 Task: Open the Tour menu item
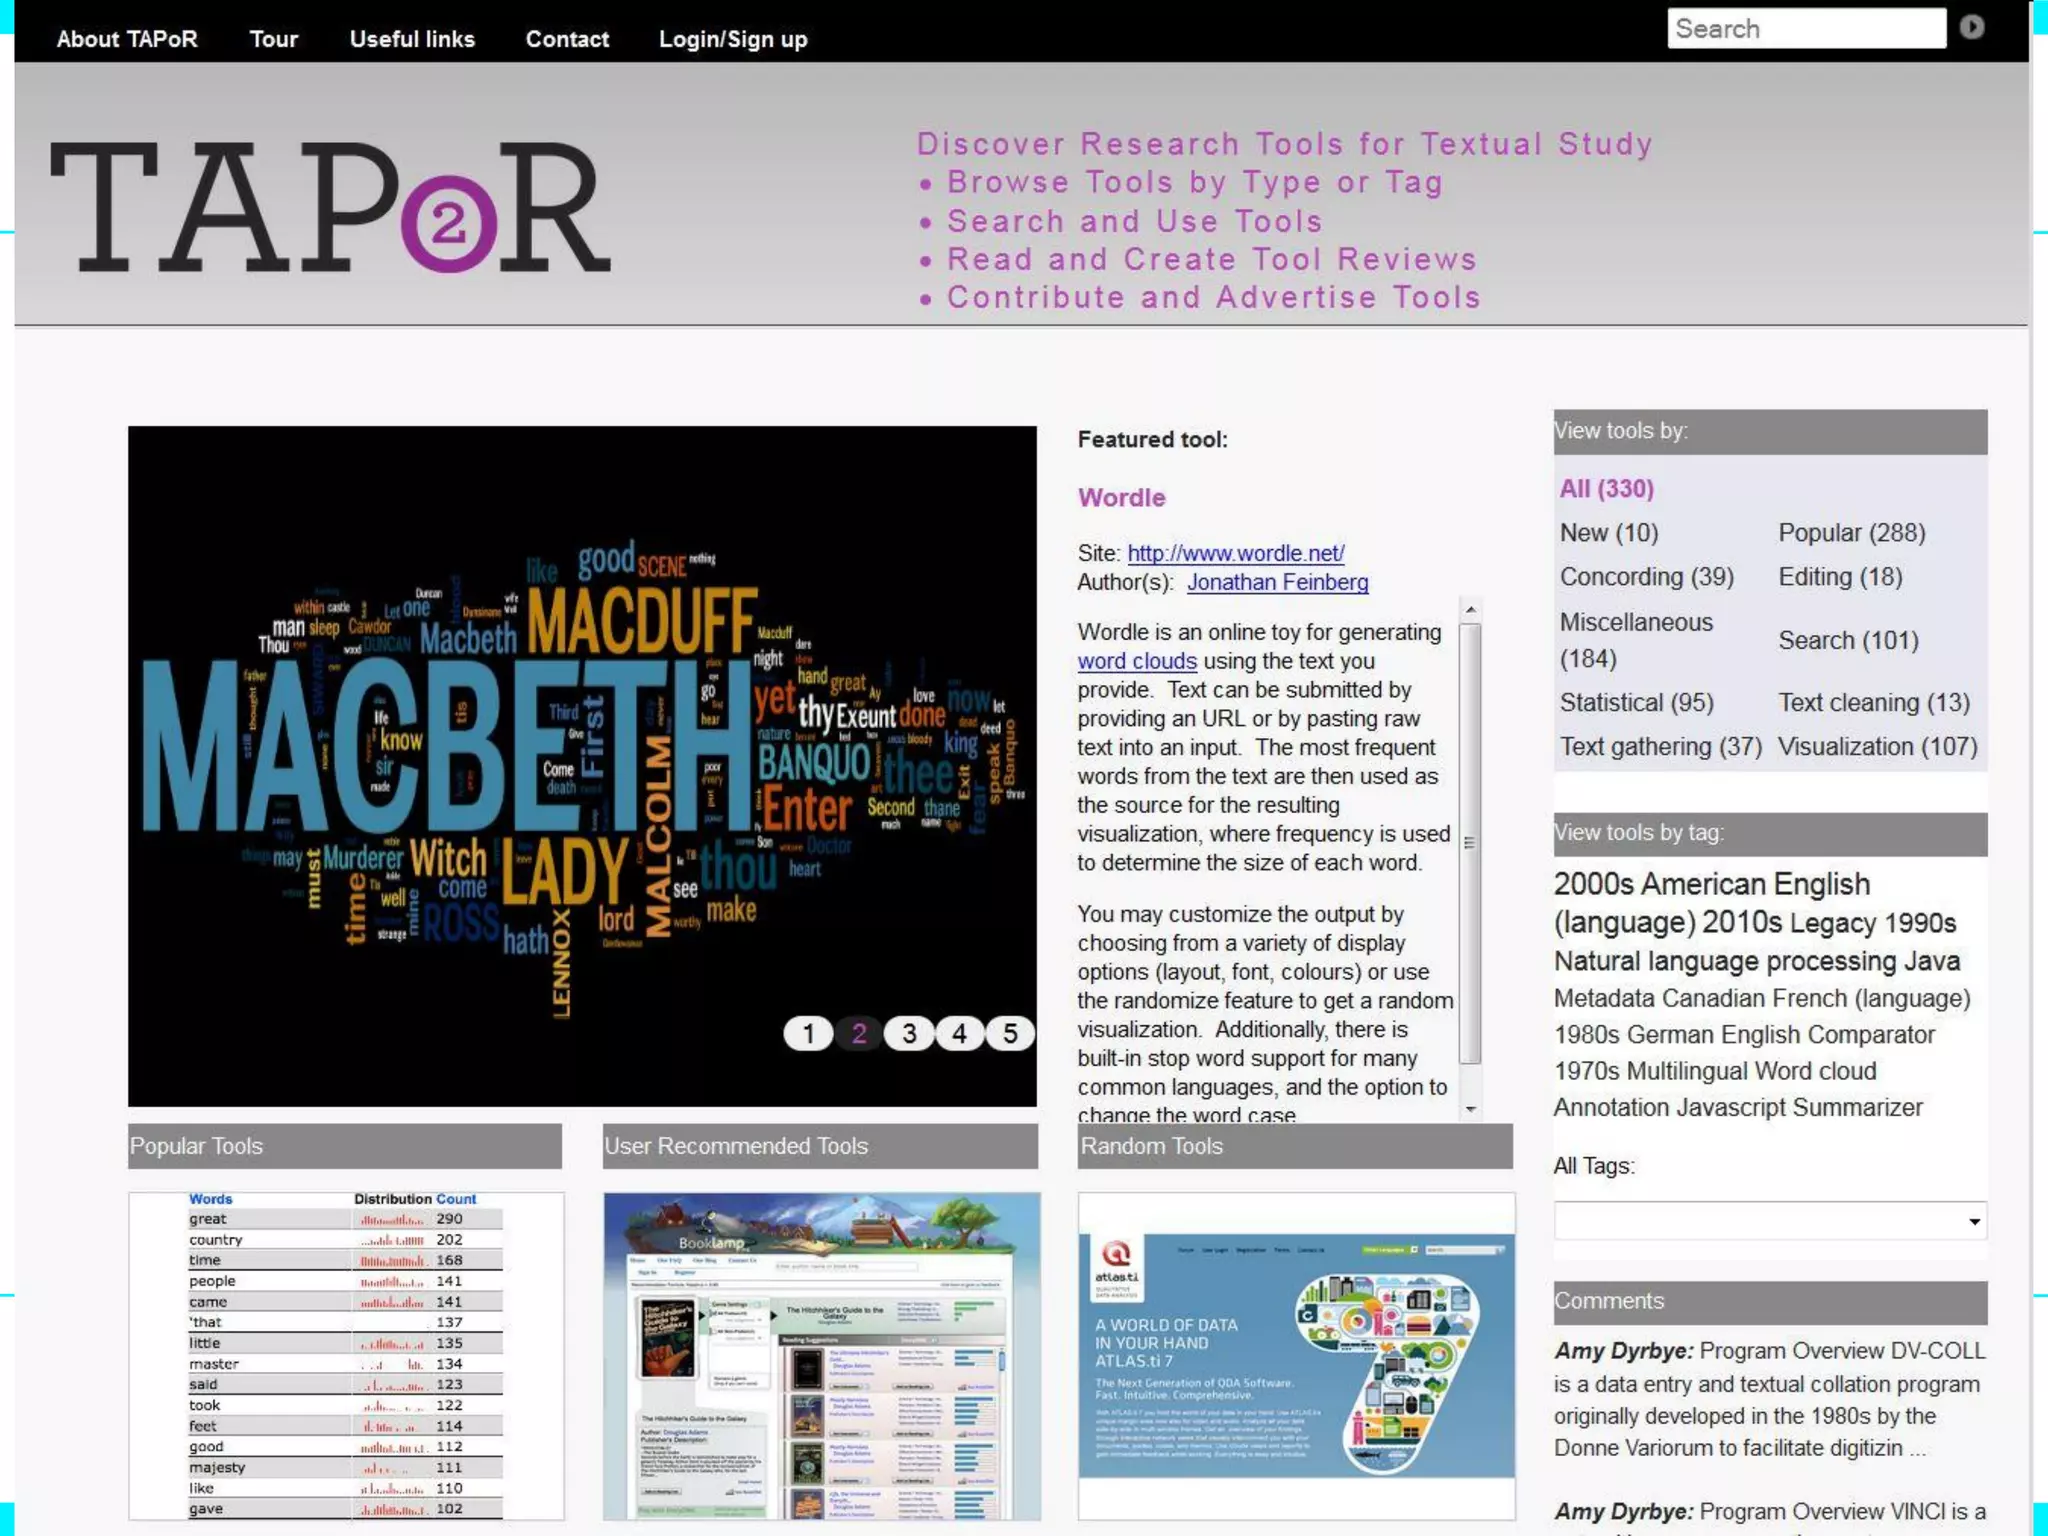[273, 39]
